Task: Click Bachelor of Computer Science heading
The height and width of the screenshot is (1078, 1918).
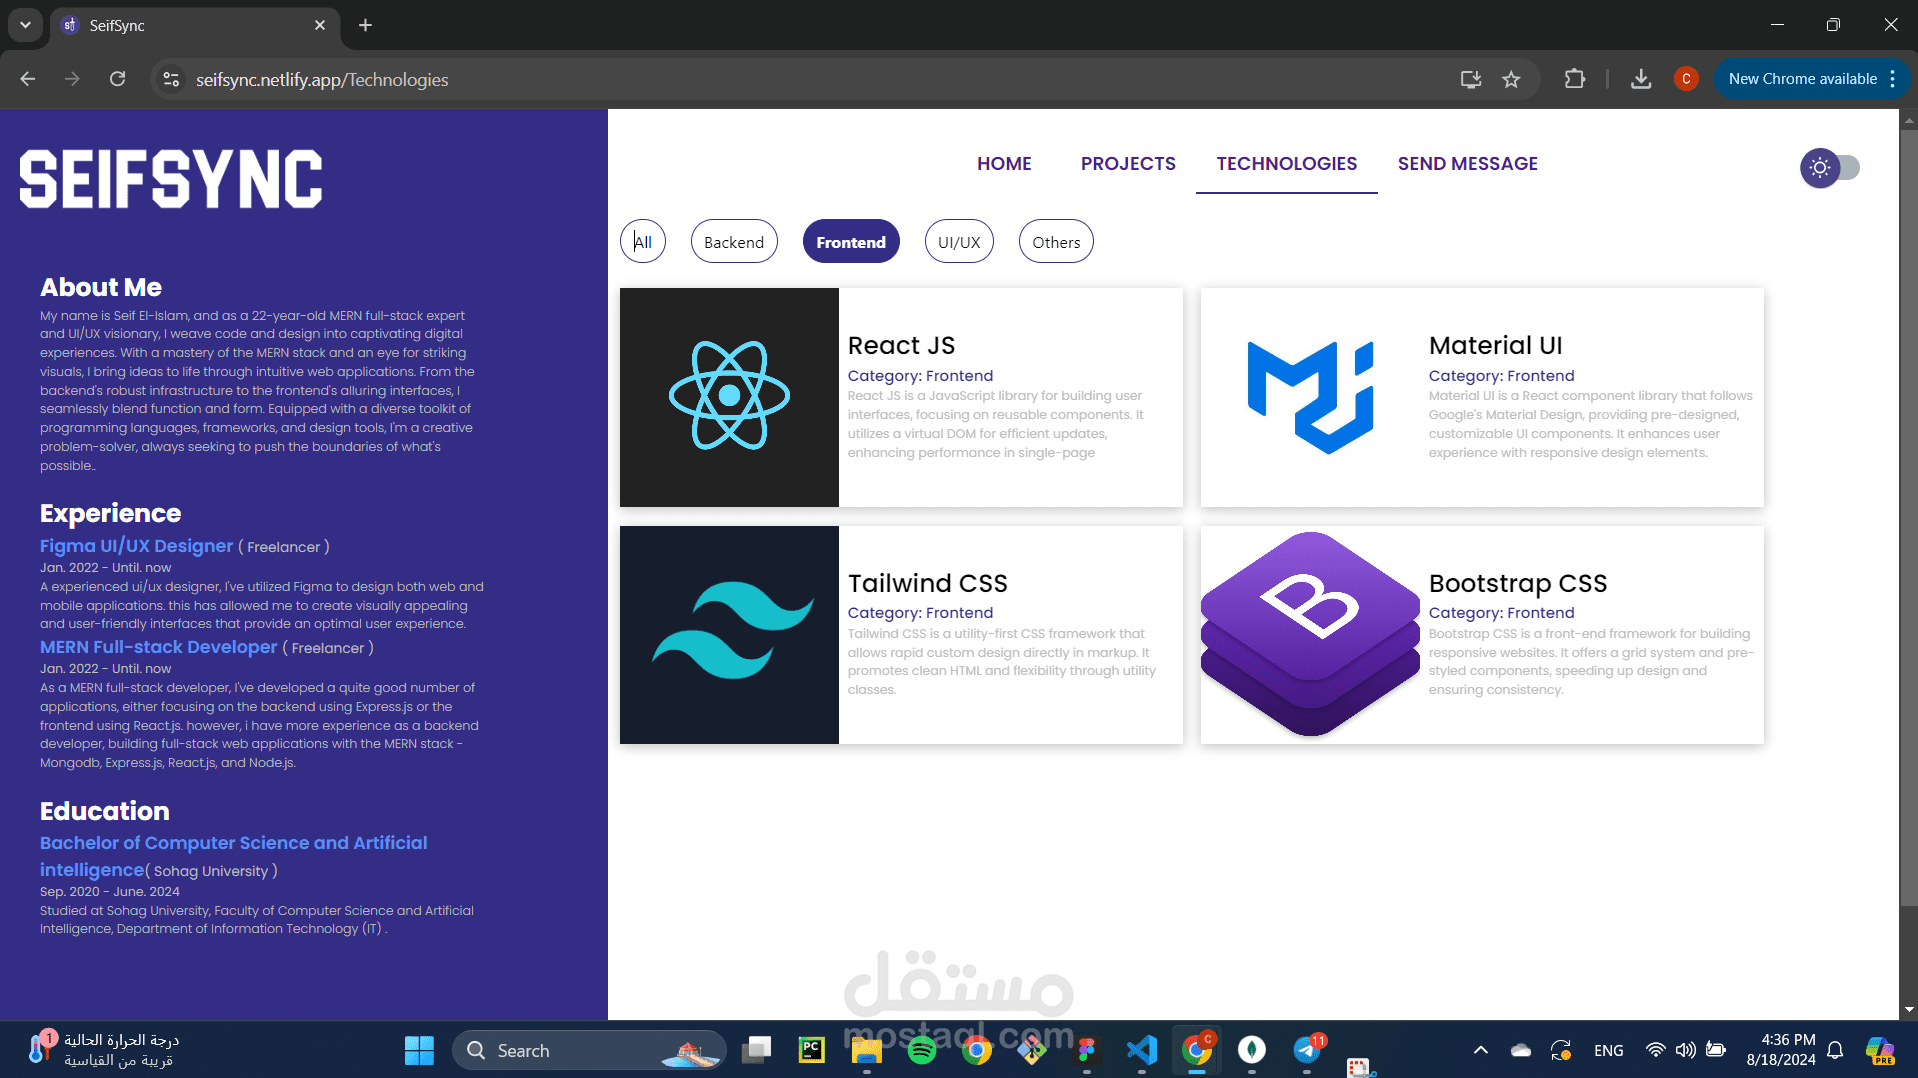Action: tap(233, 856)
